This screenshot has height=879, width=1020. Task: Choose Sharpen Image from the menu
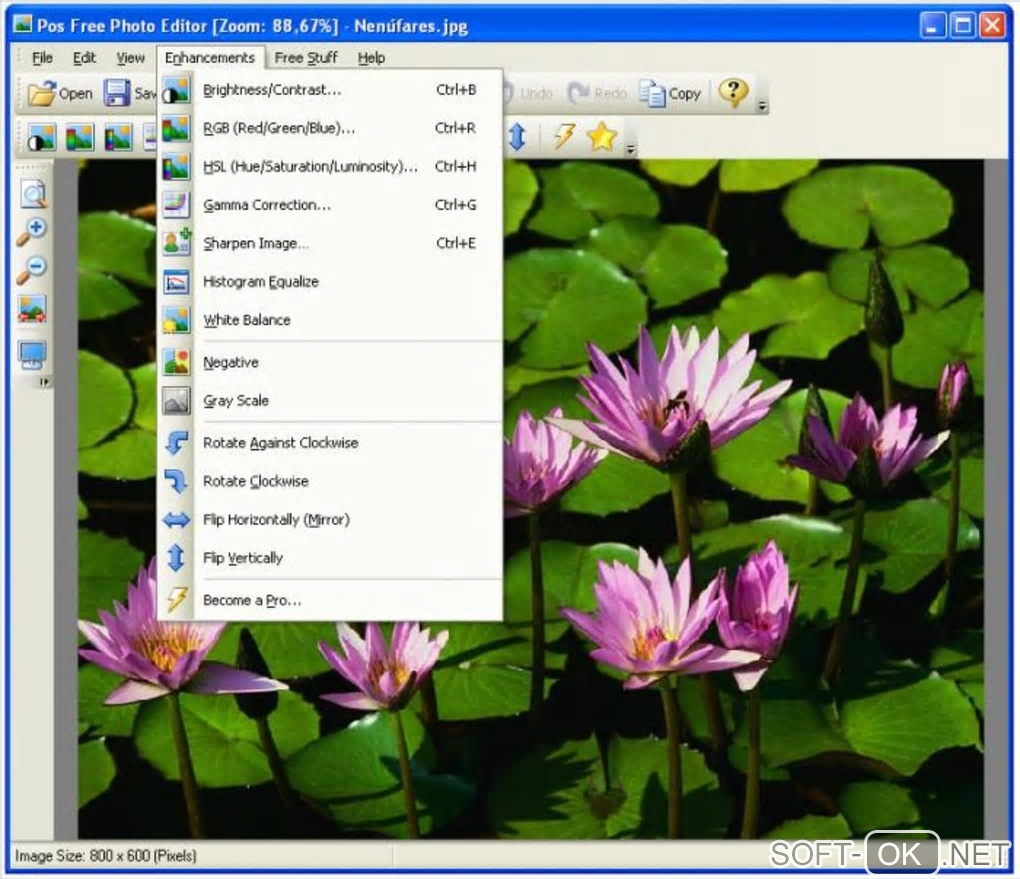(x=330, y=243)
